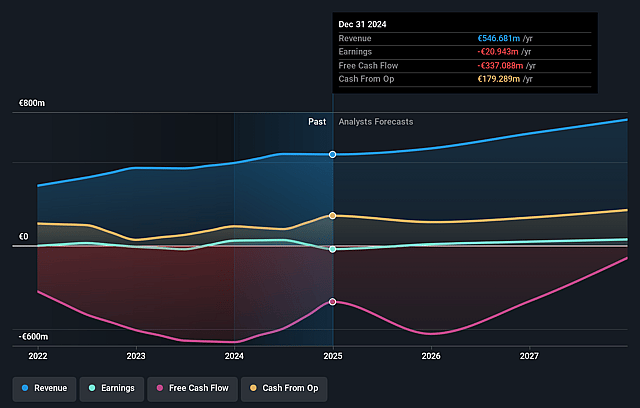Select the 2023 x-axis label
The width and height of the screenshot is (640, 408).
click(x=136, y=356)
